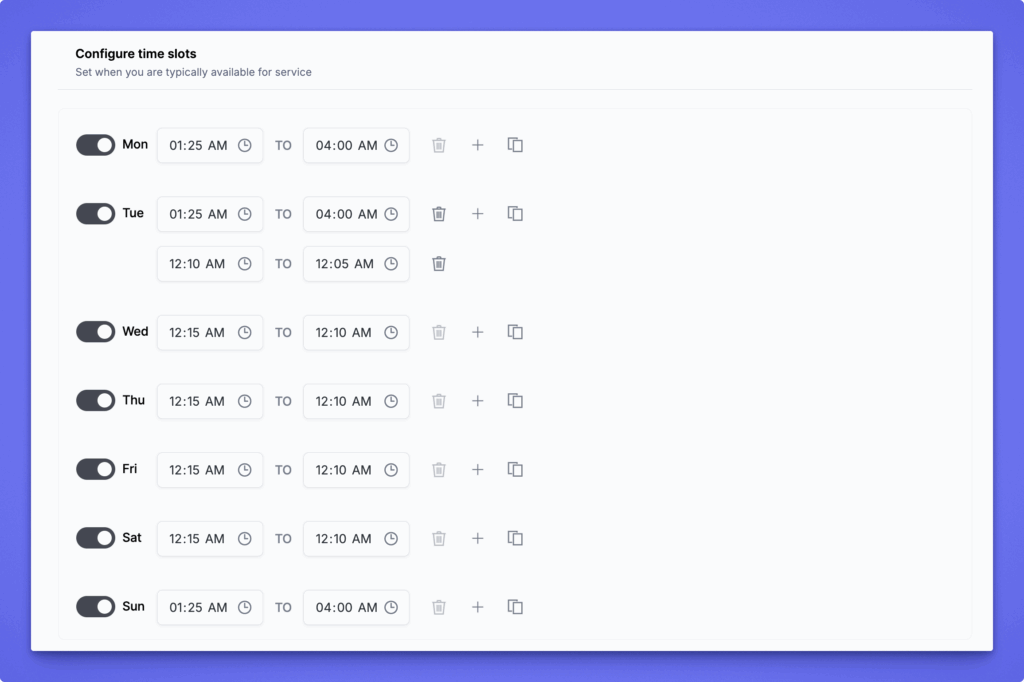
Task: Add a new time slot for Monday
Action: click(x=477, y=145)
